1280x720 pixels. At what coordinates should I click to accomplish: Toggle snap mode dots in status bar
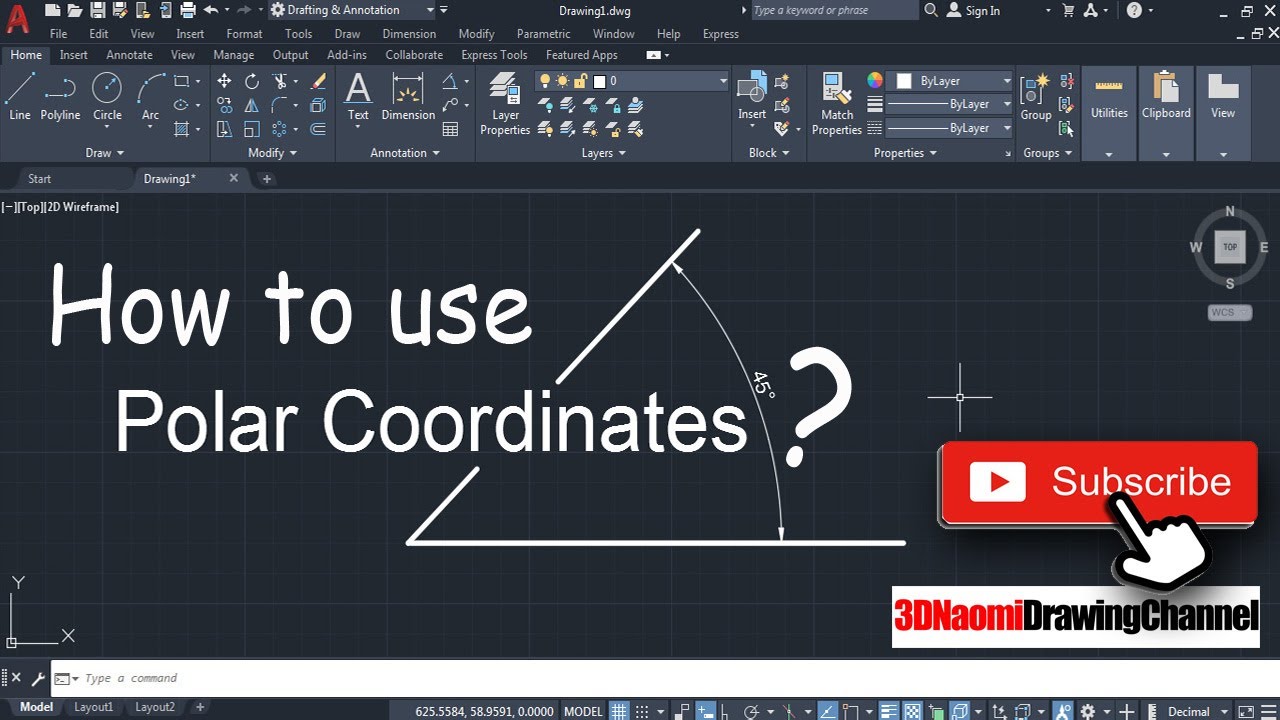tap(642, 711)
